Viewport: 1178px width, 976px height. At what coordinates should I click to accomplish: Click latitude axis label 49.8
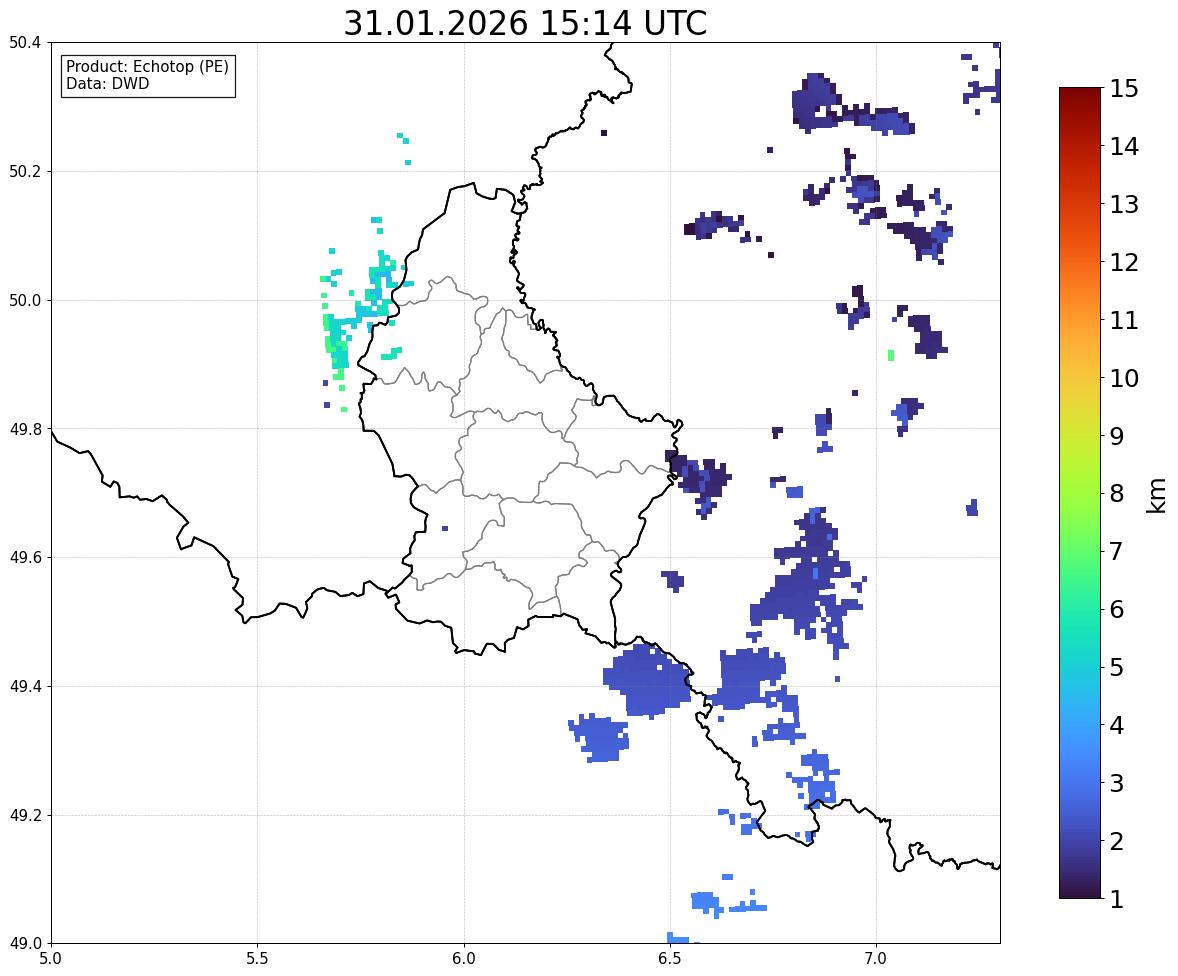[x=25, y=429]
